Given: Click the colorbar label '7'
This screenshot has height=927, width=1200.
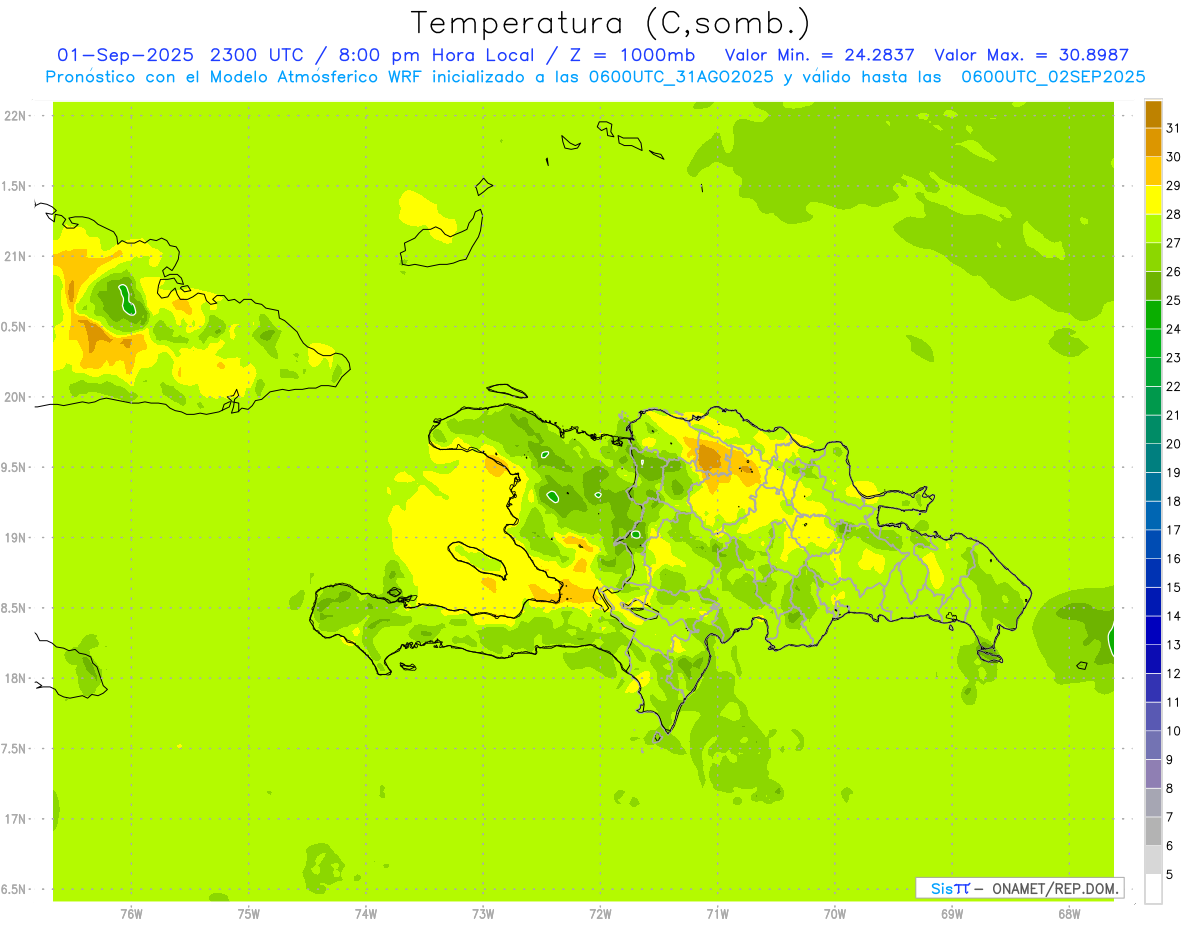Looking at the screenshot, I should [1170, 817].
